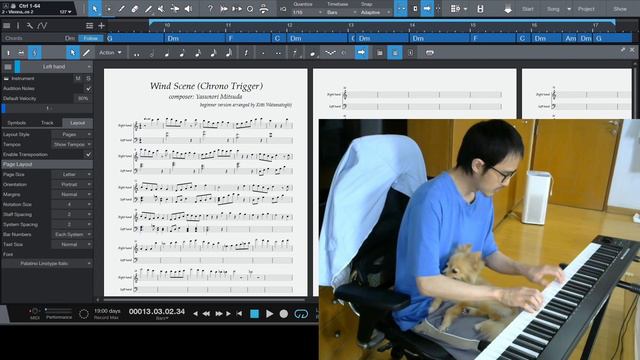The image size is (640, 360).
Task: Mute the Instrument with M button
Action: tap(78, 78)
